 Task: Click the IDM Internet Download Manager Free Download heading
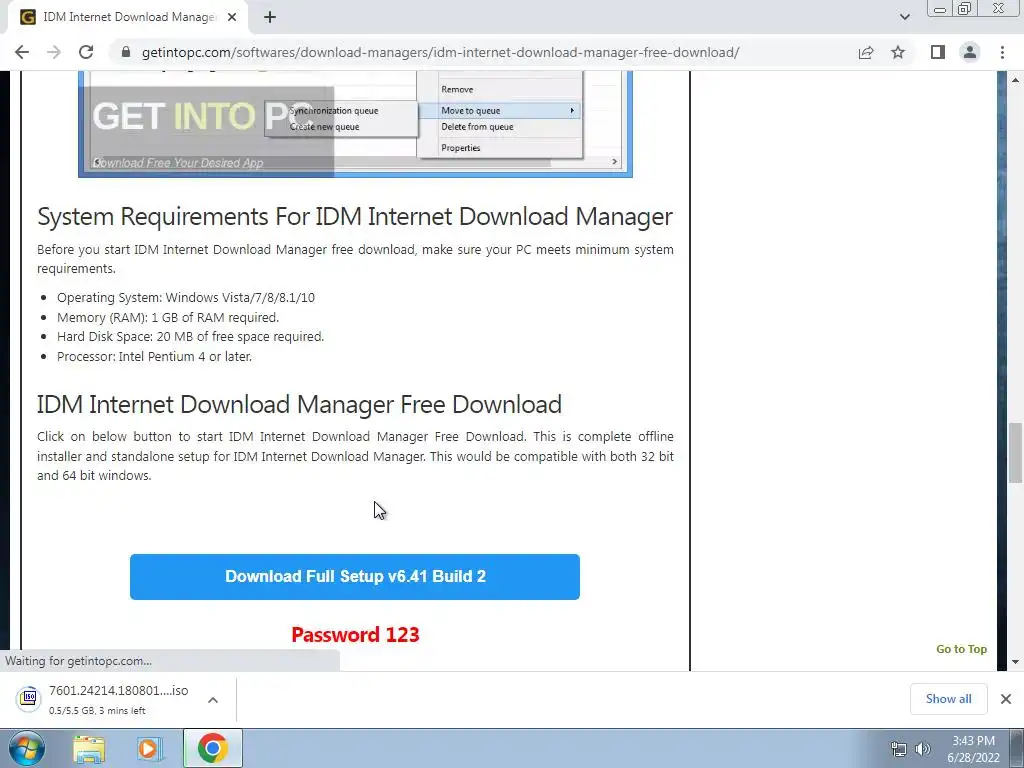tap(299, 404)
